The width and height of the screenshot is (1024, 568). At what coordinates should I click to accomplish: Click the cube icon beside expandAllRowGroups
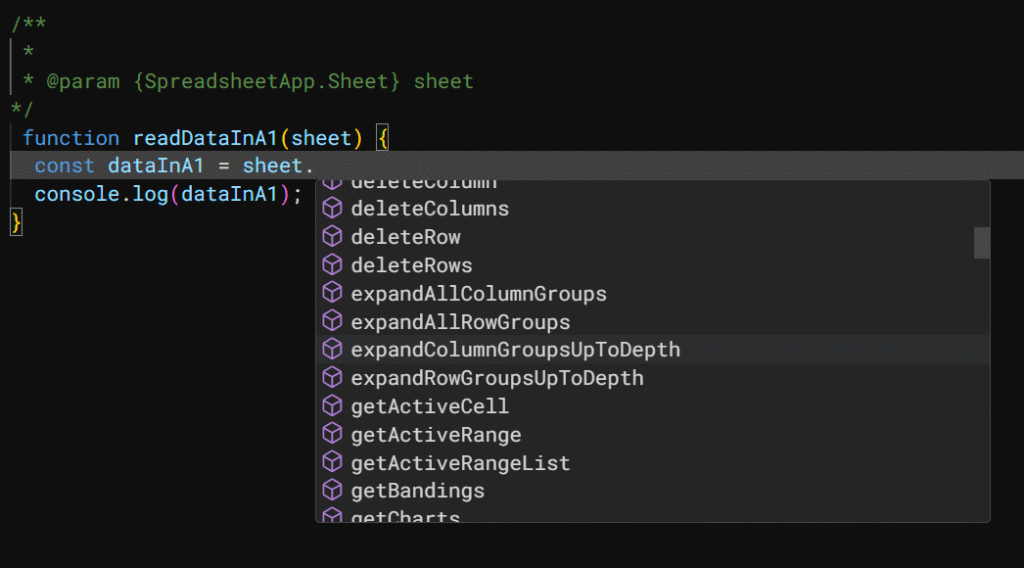tap(333, 322)
